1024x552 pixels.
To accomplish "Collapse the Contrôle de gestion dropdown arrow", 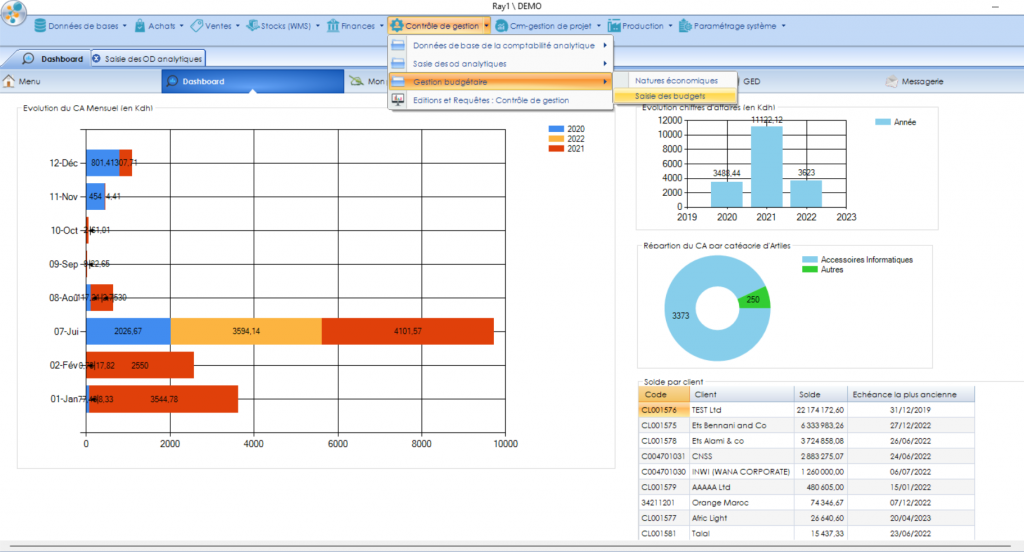I will 487,26.
